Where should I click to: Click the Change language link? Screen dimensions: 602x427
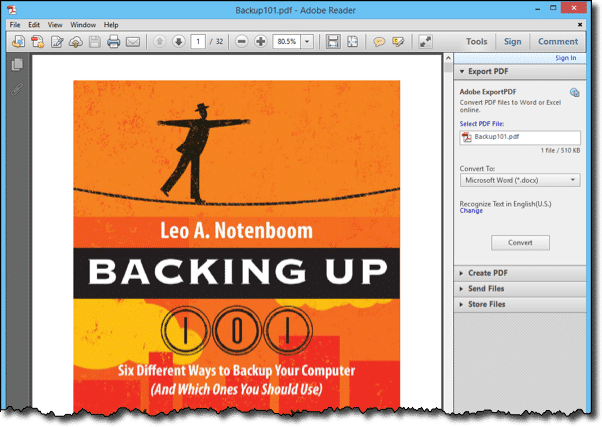tap(471, 211)
